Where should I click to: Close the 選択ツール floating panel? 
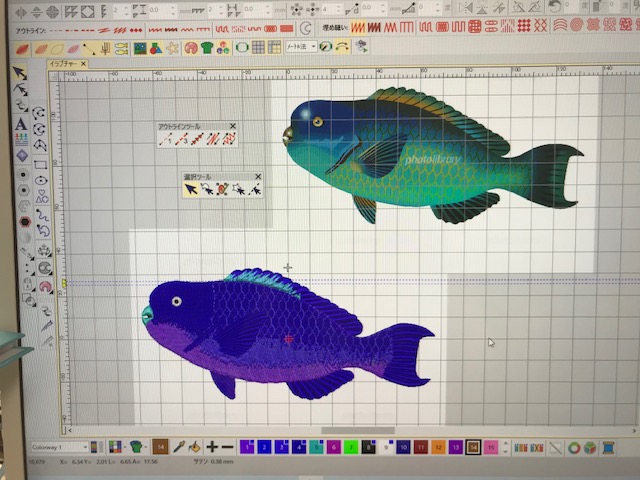(258, 176)
